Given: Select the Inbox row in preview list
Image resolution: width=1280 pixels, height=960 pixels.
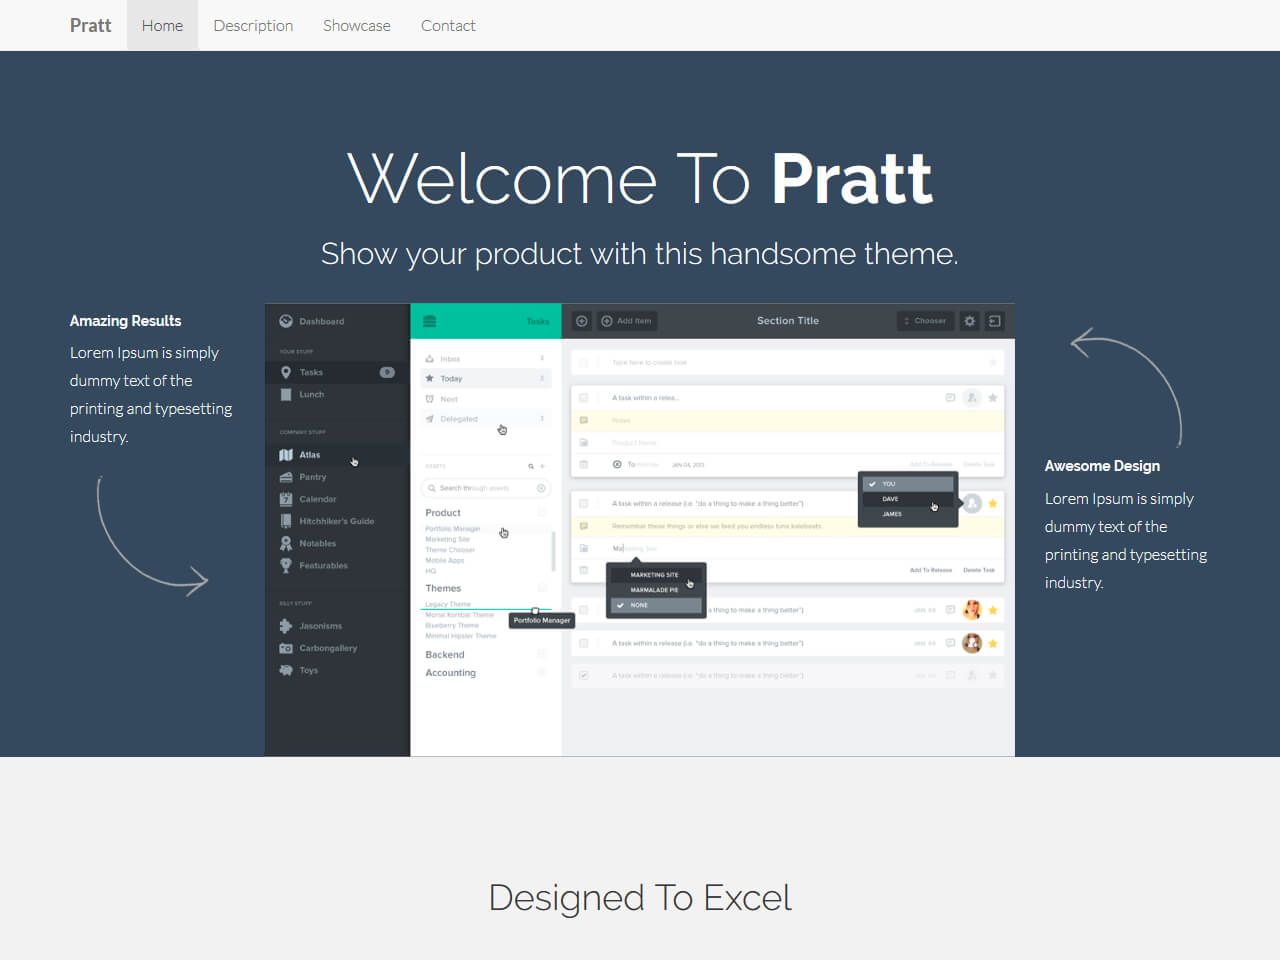Looking at the screenshot, I should [486, 358].
